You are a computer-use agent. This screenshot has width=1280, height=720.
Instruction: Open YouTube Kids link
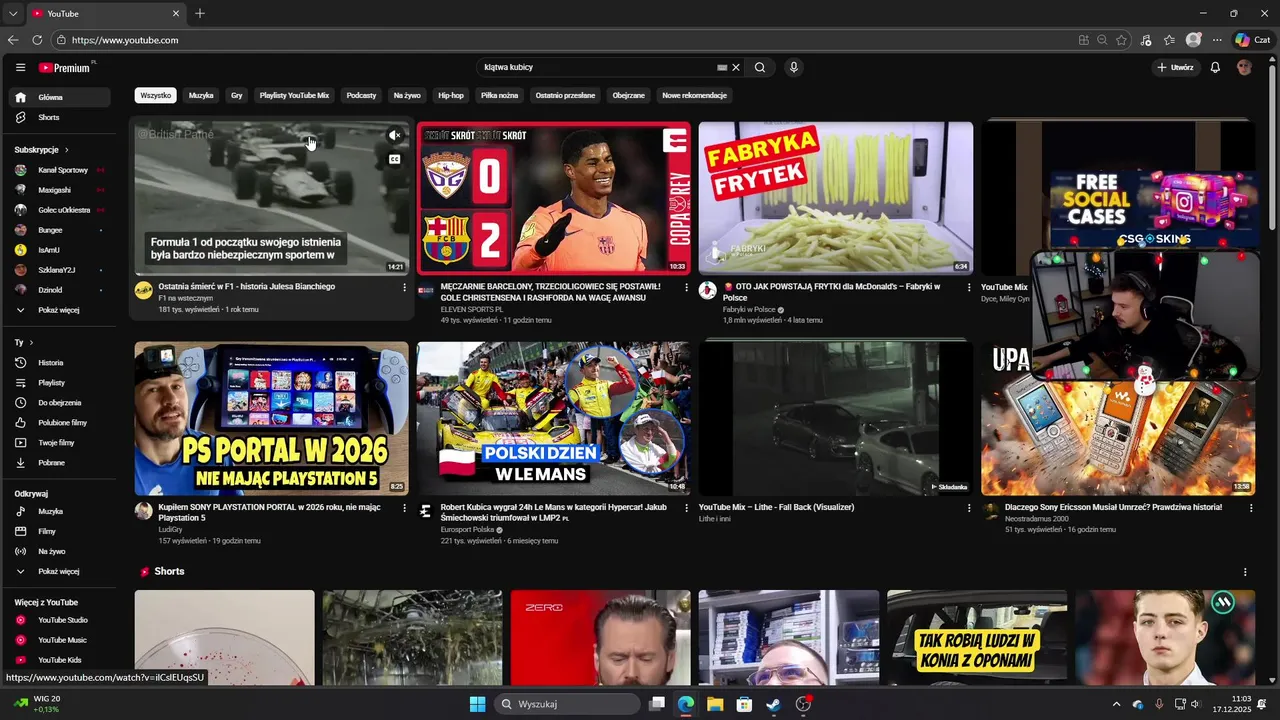(62, 660)
